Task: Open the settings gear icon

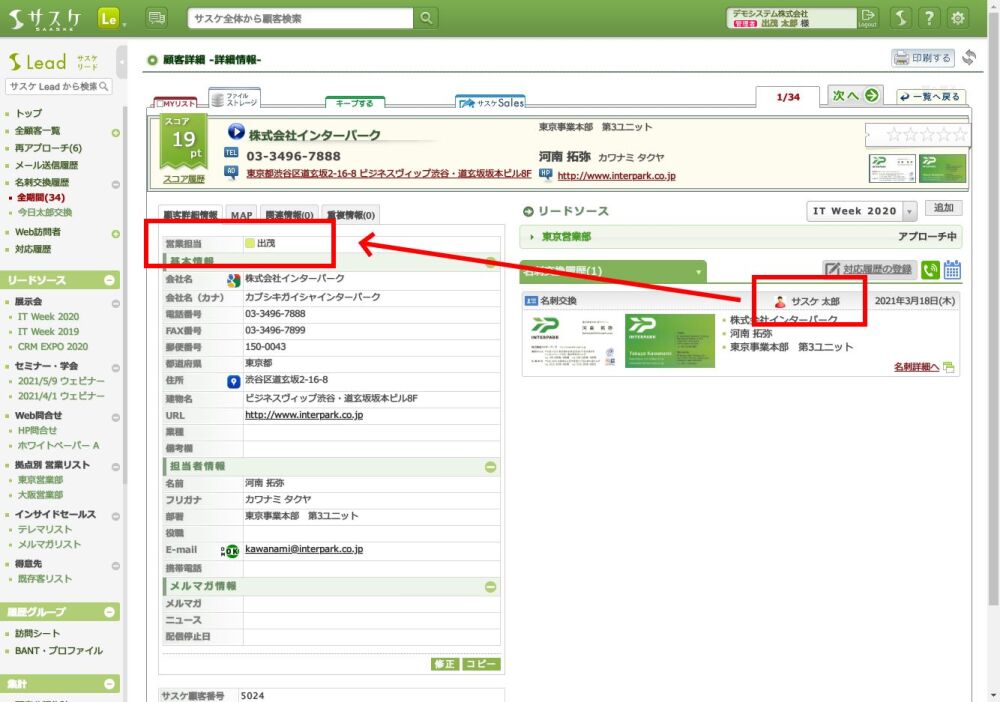Action: point(958,18)
